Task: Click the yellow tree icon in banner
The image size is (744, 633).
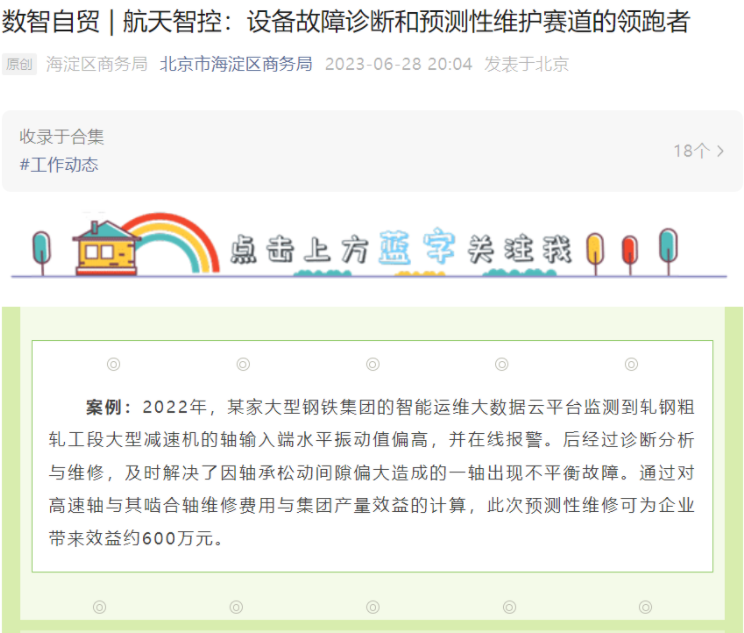Action: pos(595,253)
